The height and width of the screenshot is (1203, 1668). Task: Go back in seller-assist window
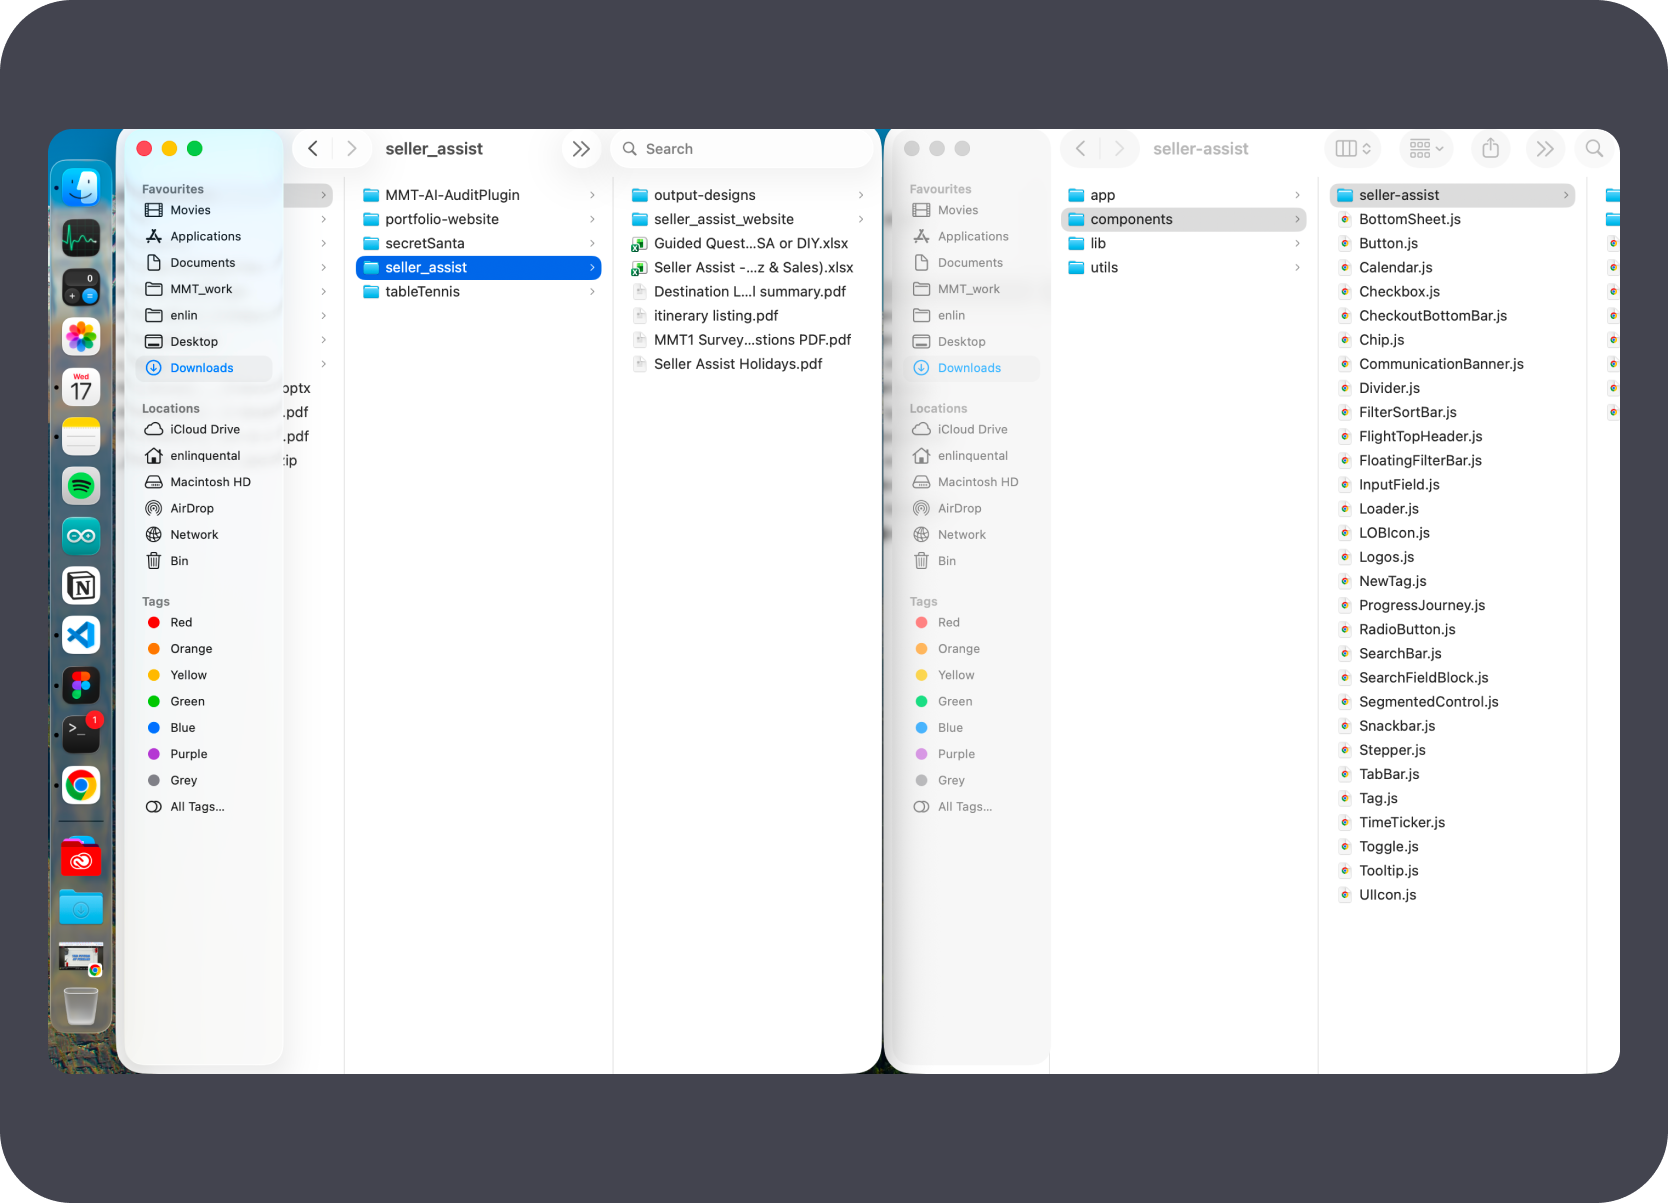tap(1080, 149)
